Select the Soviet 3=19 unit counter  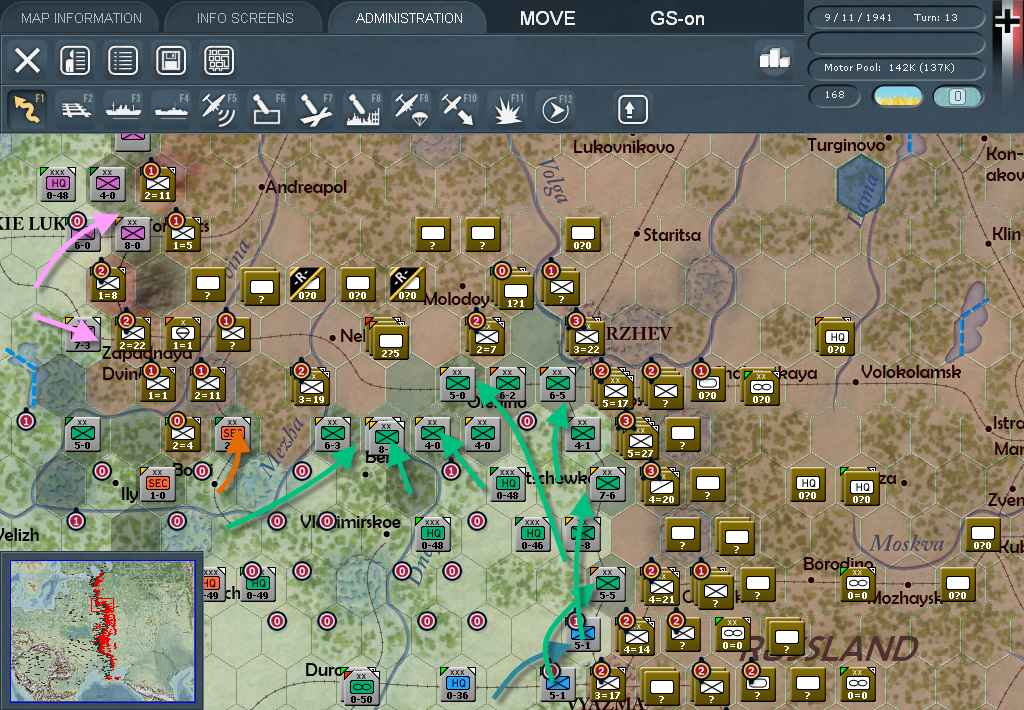tap(312, 387)
